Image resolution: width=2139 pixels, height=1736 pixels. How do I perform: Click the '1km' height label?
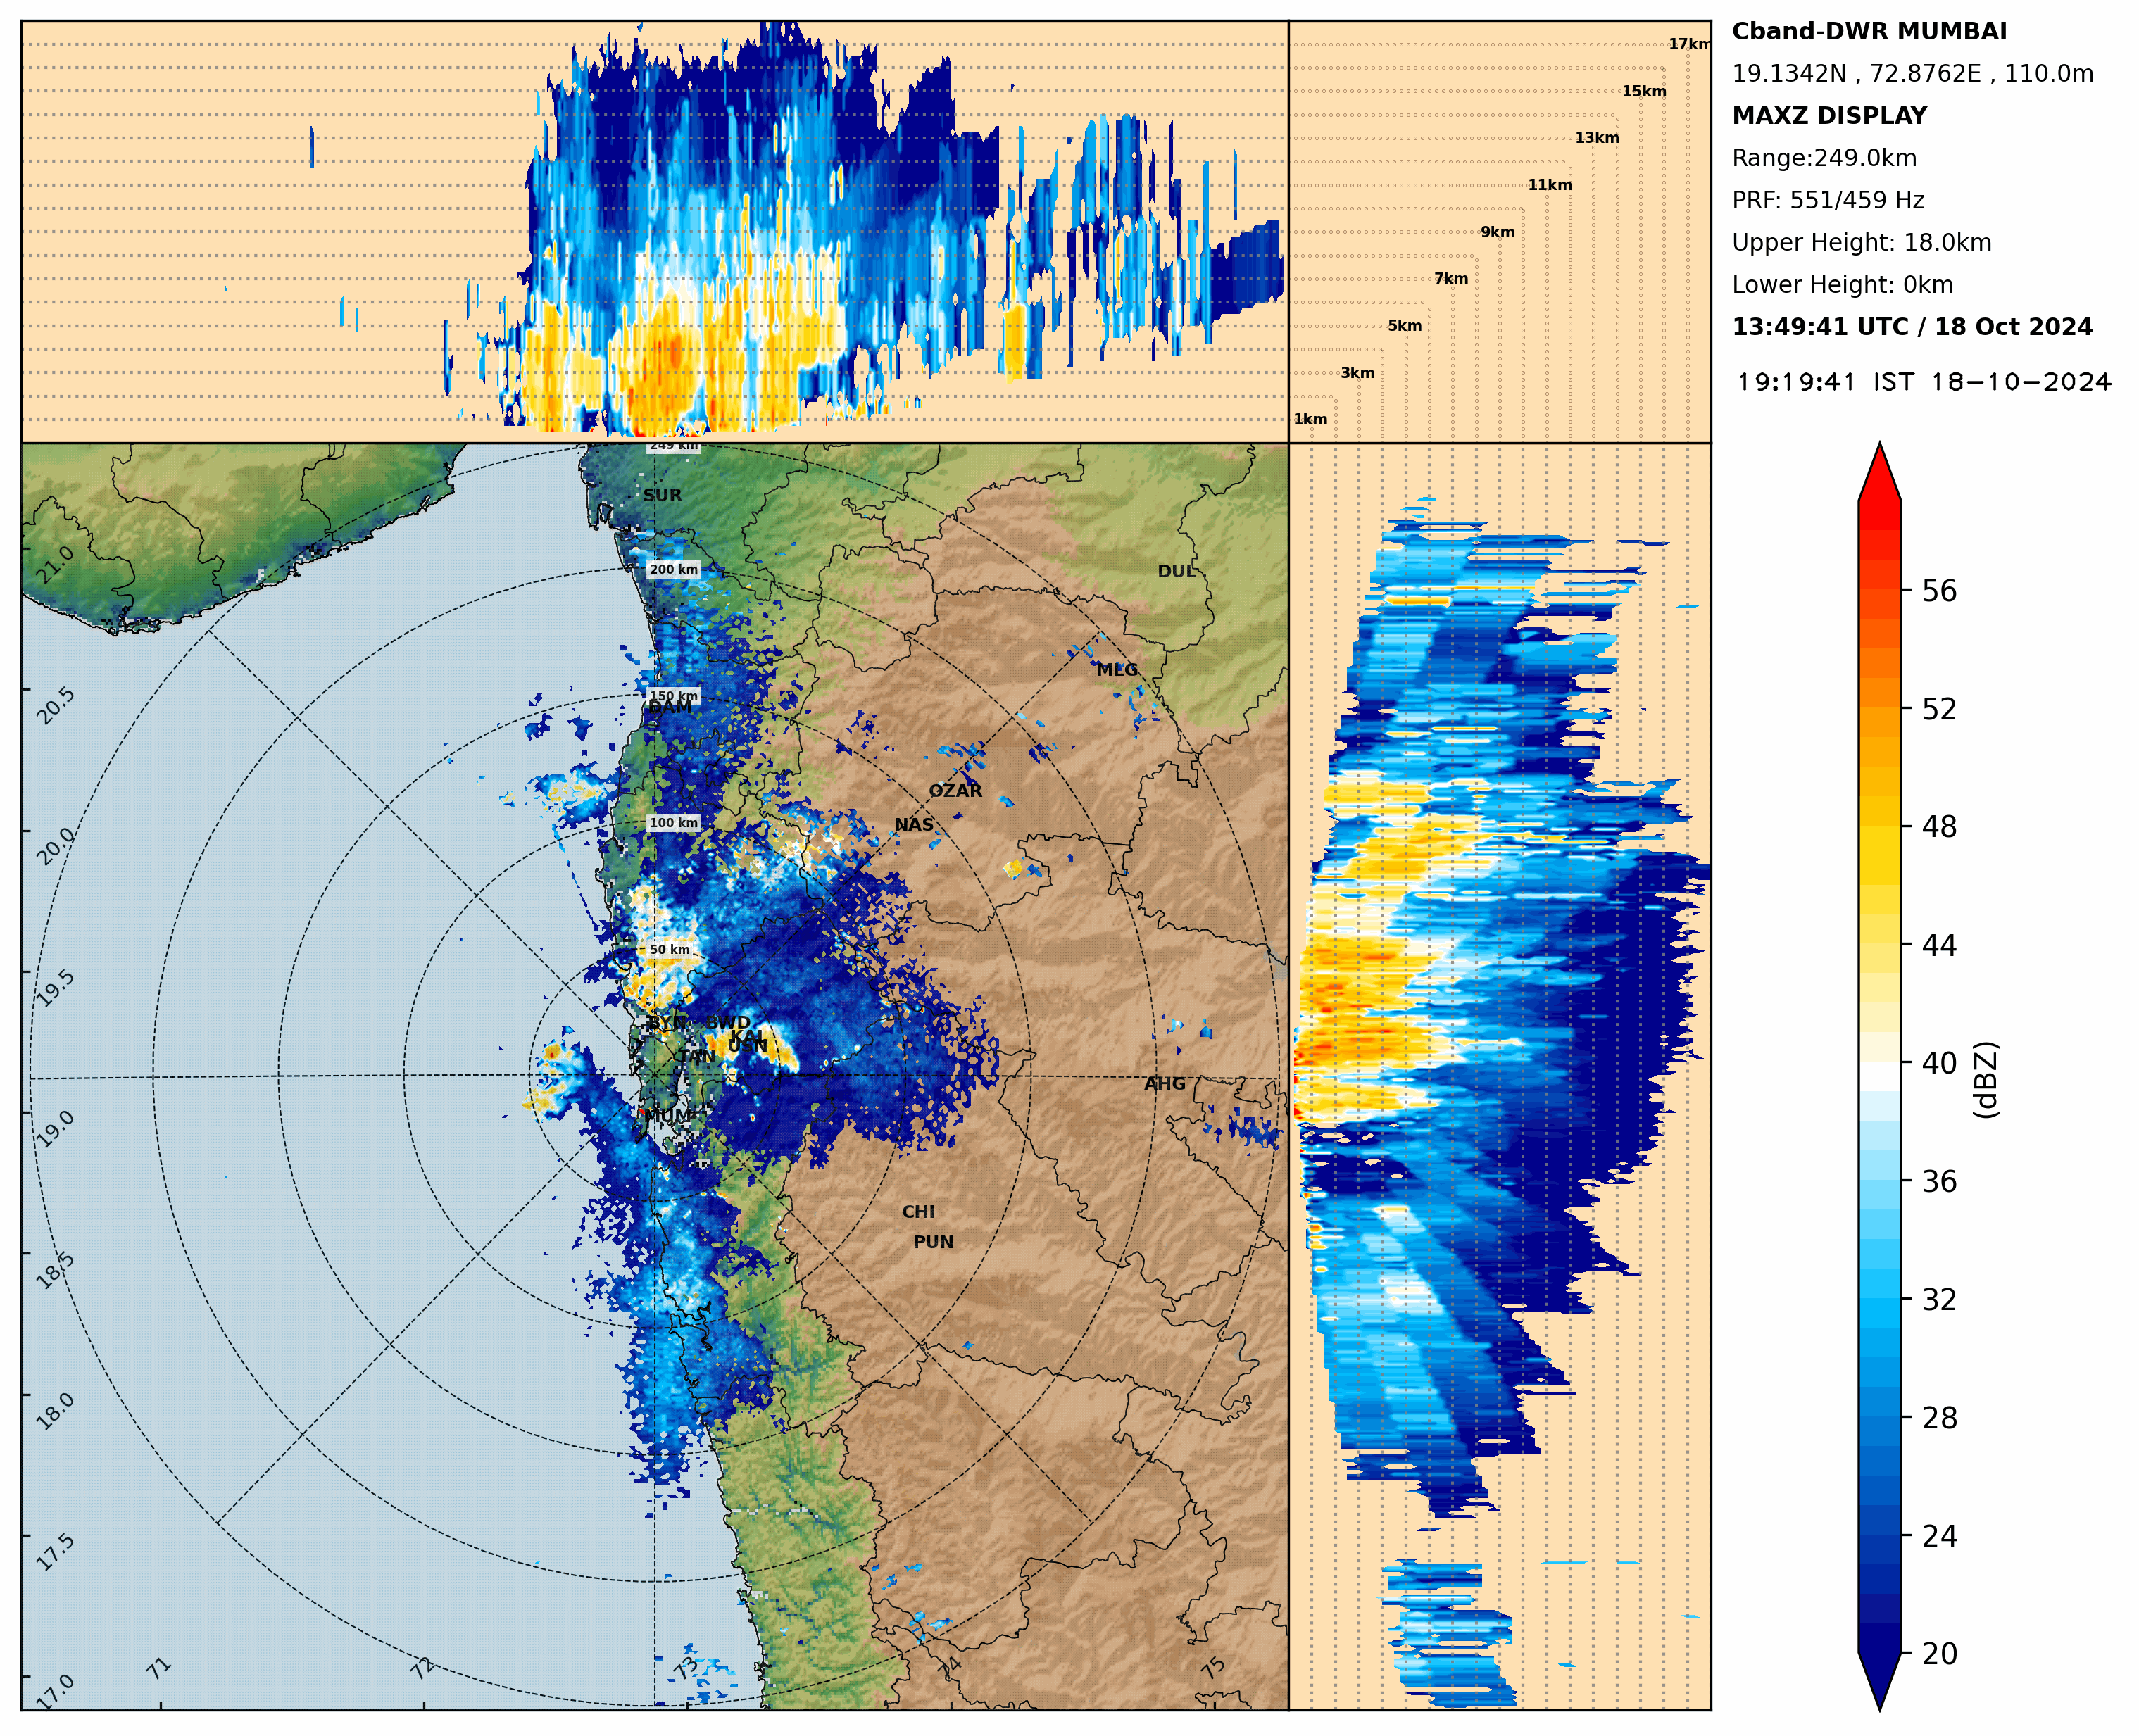(1310, 420)
